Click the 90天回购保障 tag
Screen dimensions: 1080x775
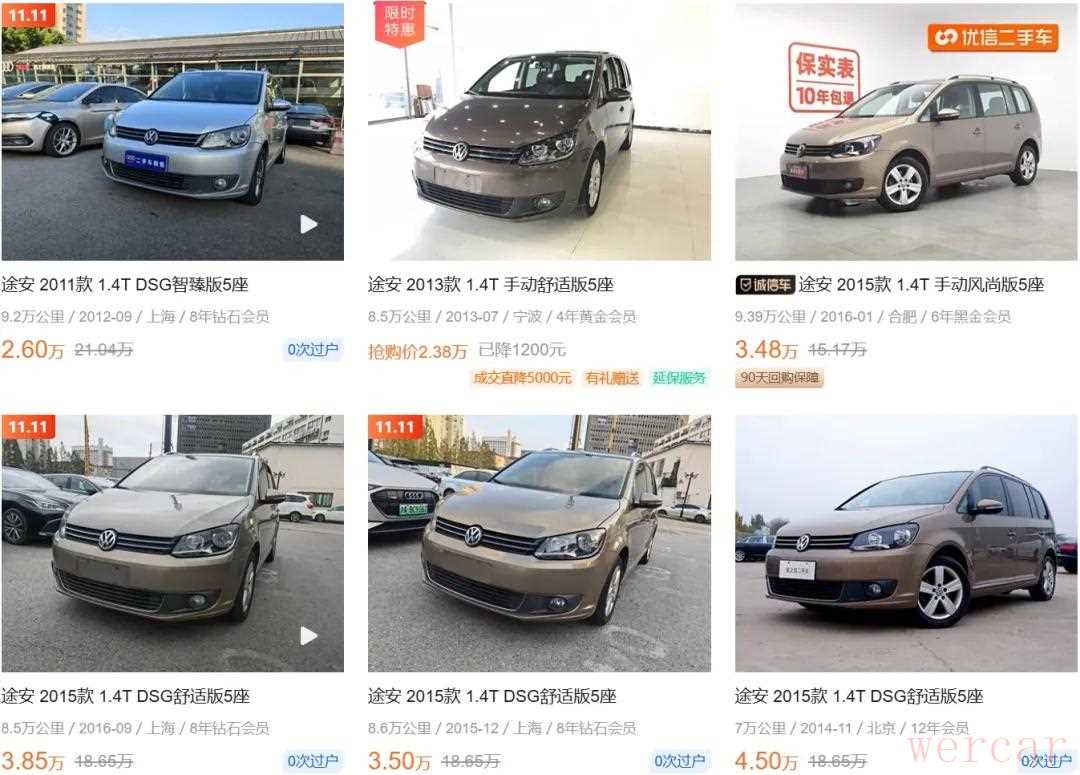click(779, 378)
